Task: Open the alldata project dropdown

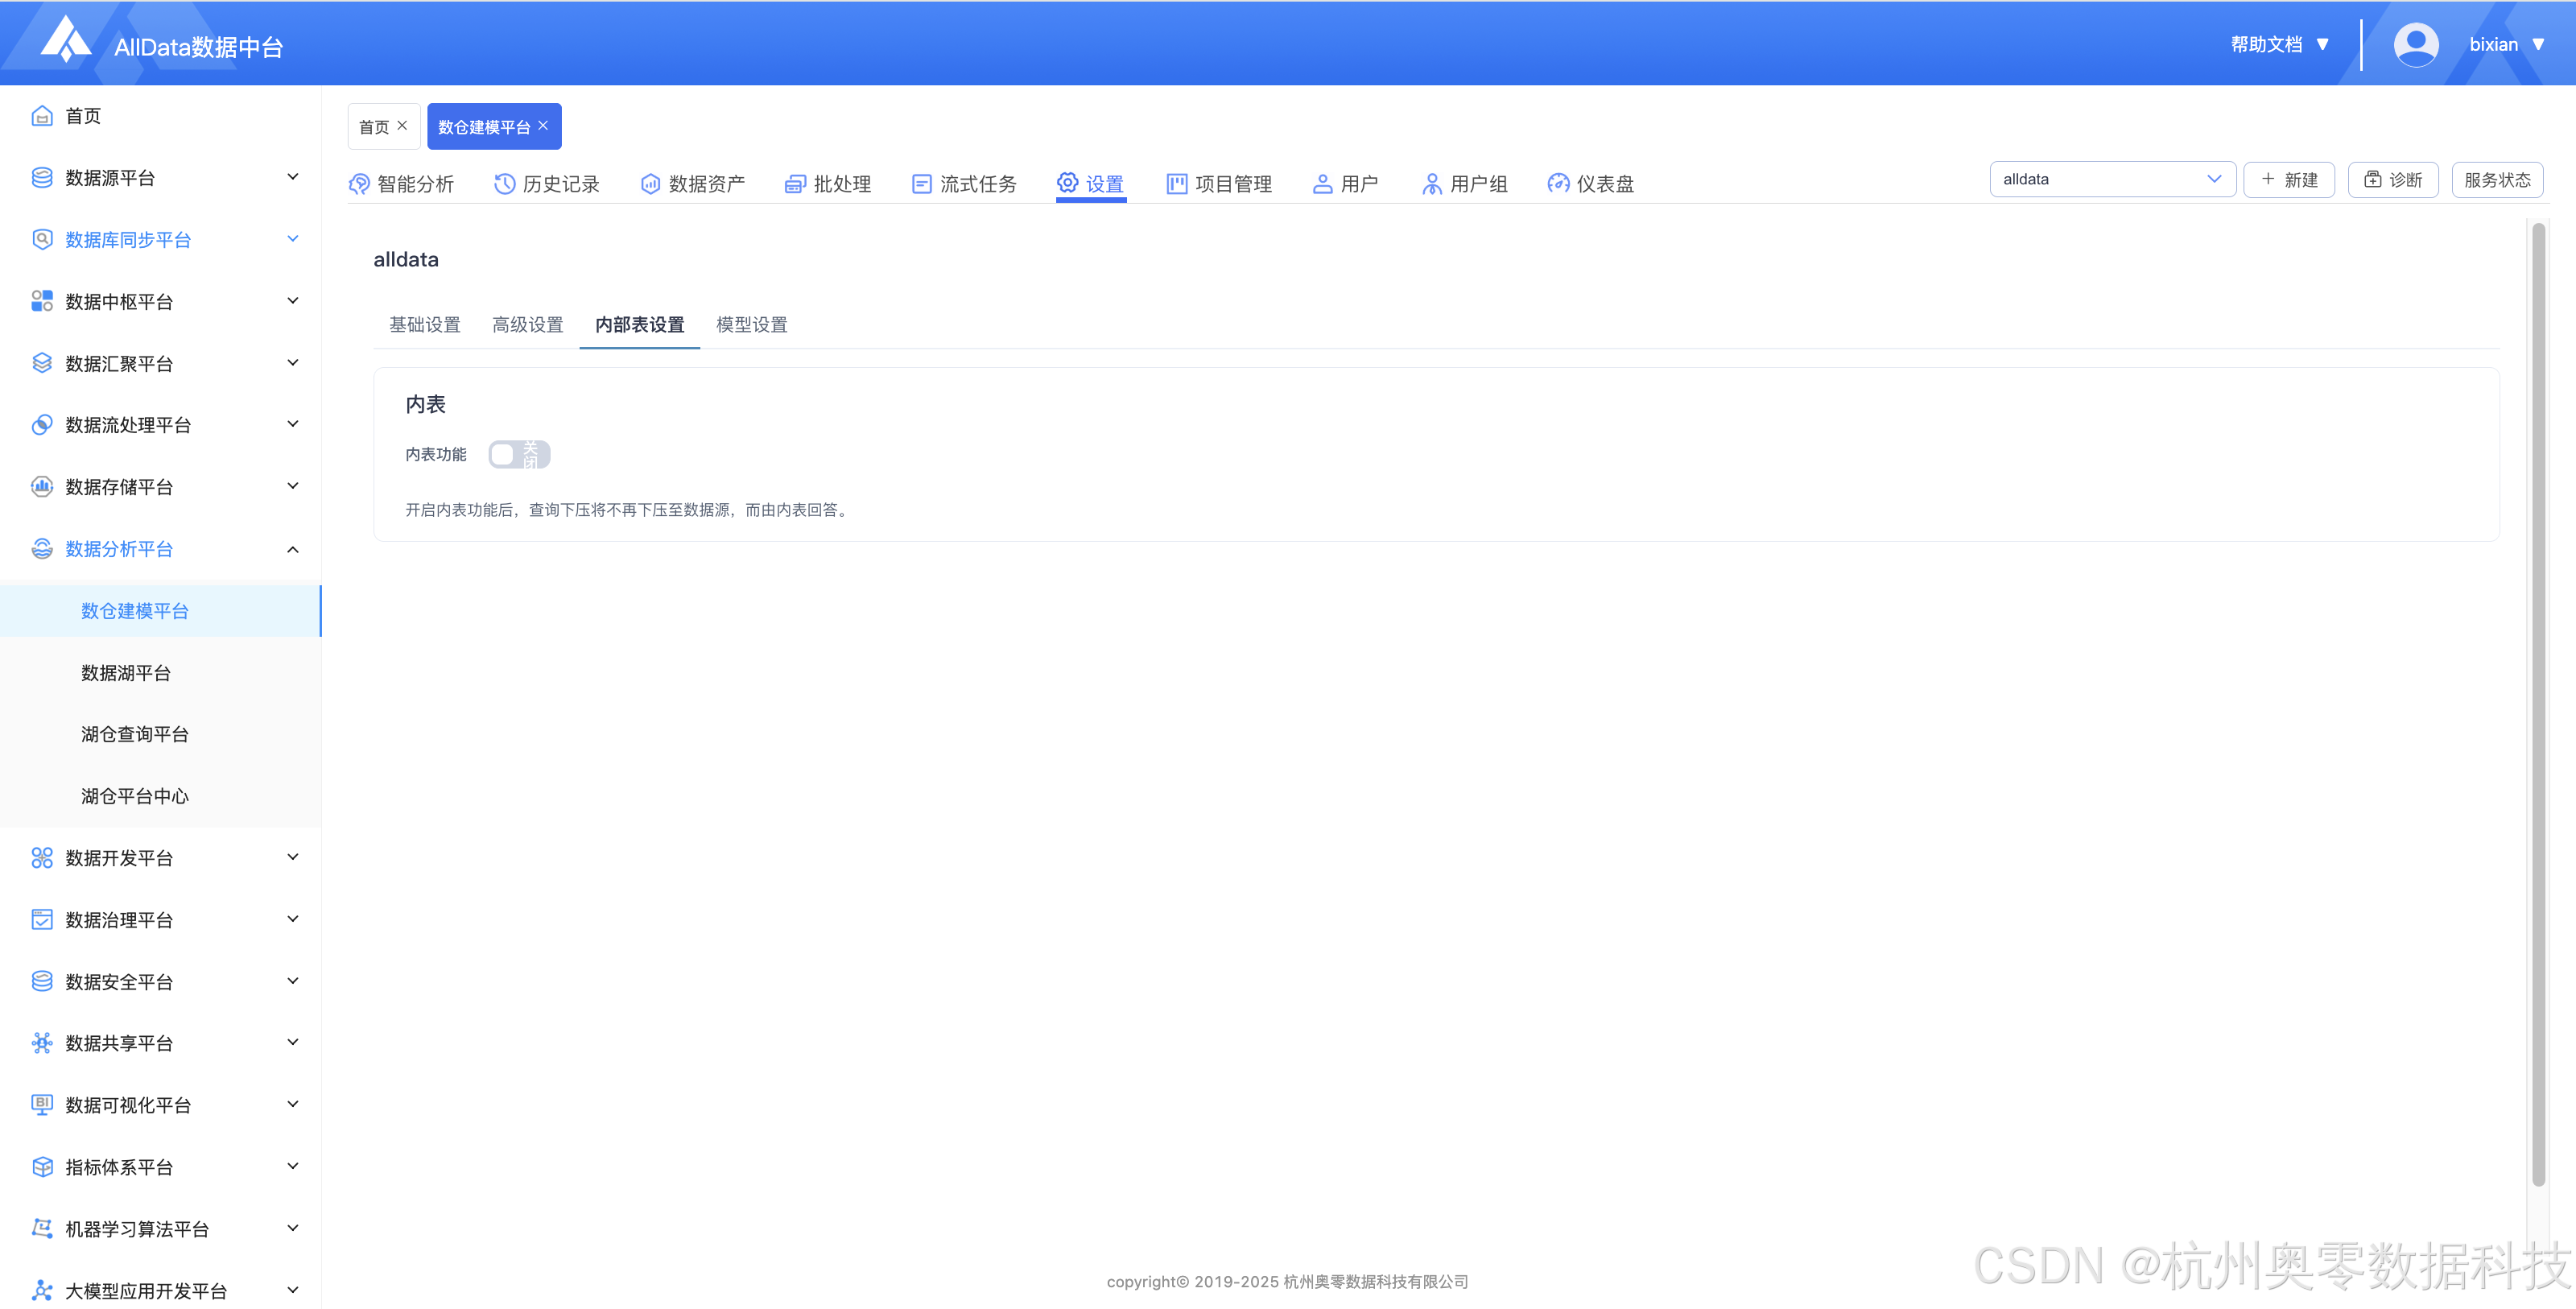Action: 2112,179
